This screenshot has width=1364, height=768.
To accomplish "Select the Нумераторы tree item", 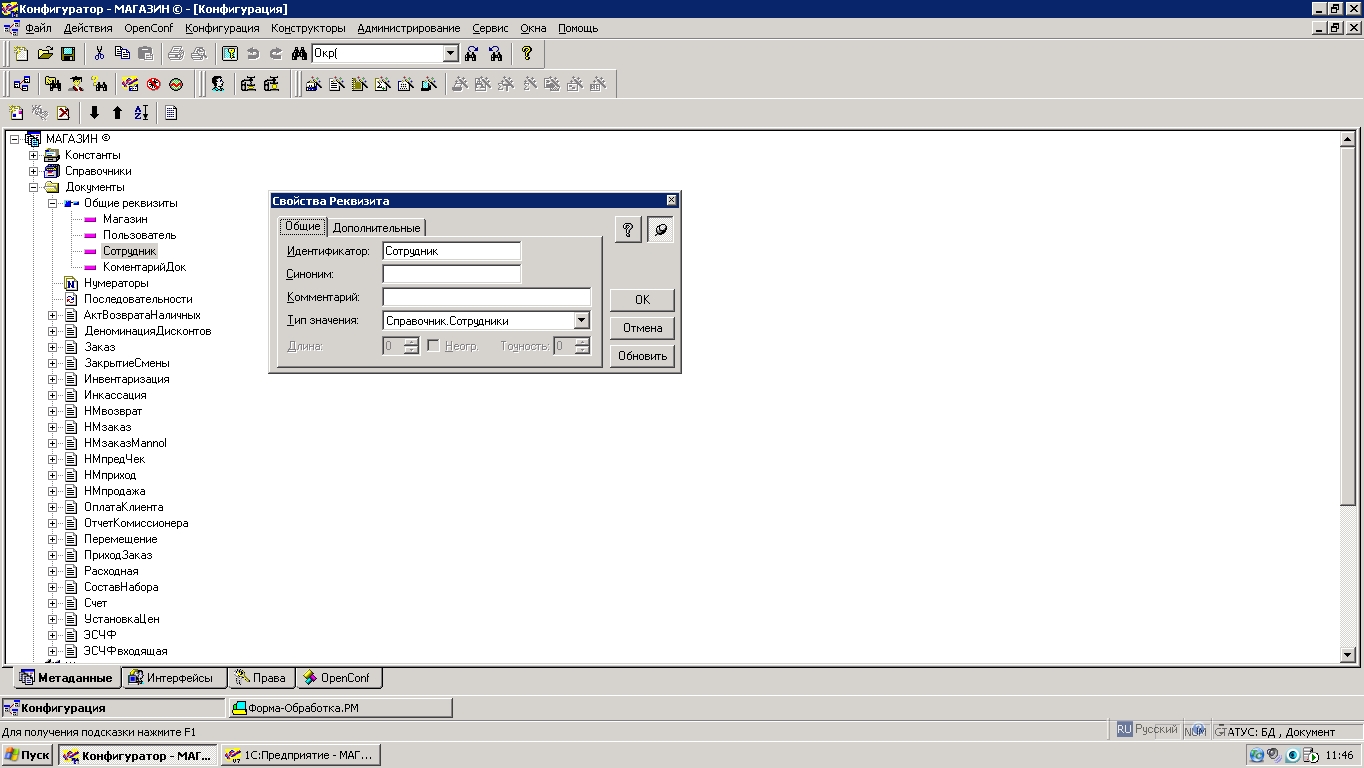I will (x=116, y=283).
